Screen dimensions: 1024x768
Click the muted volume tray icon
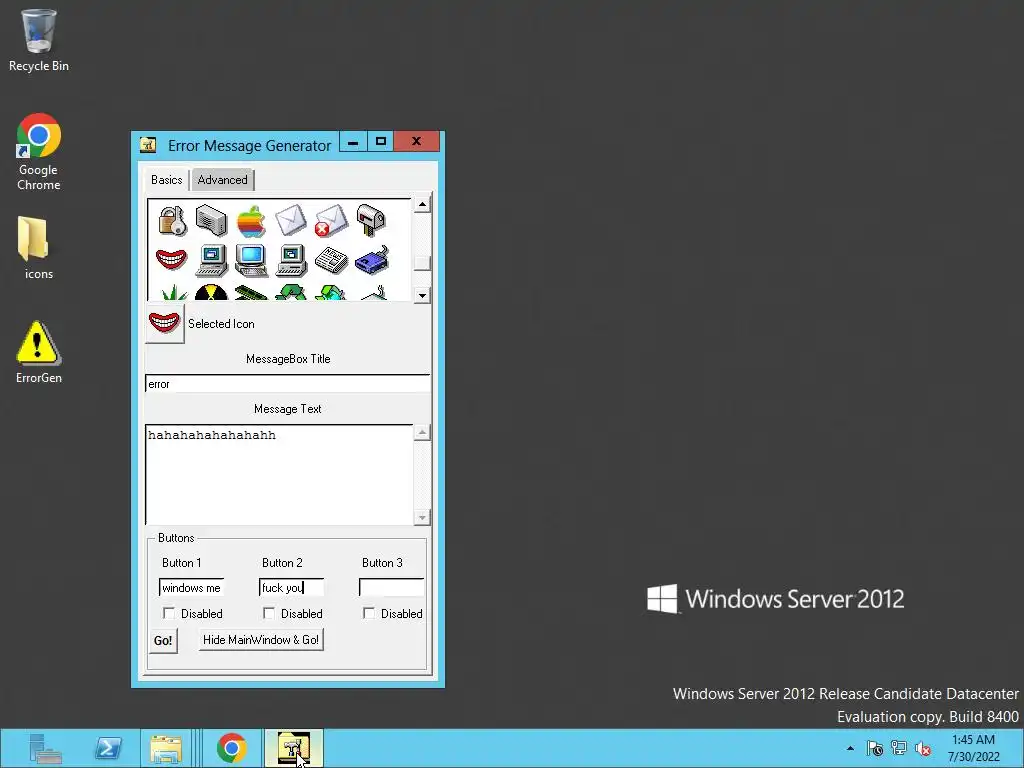(x=923, y=748)
